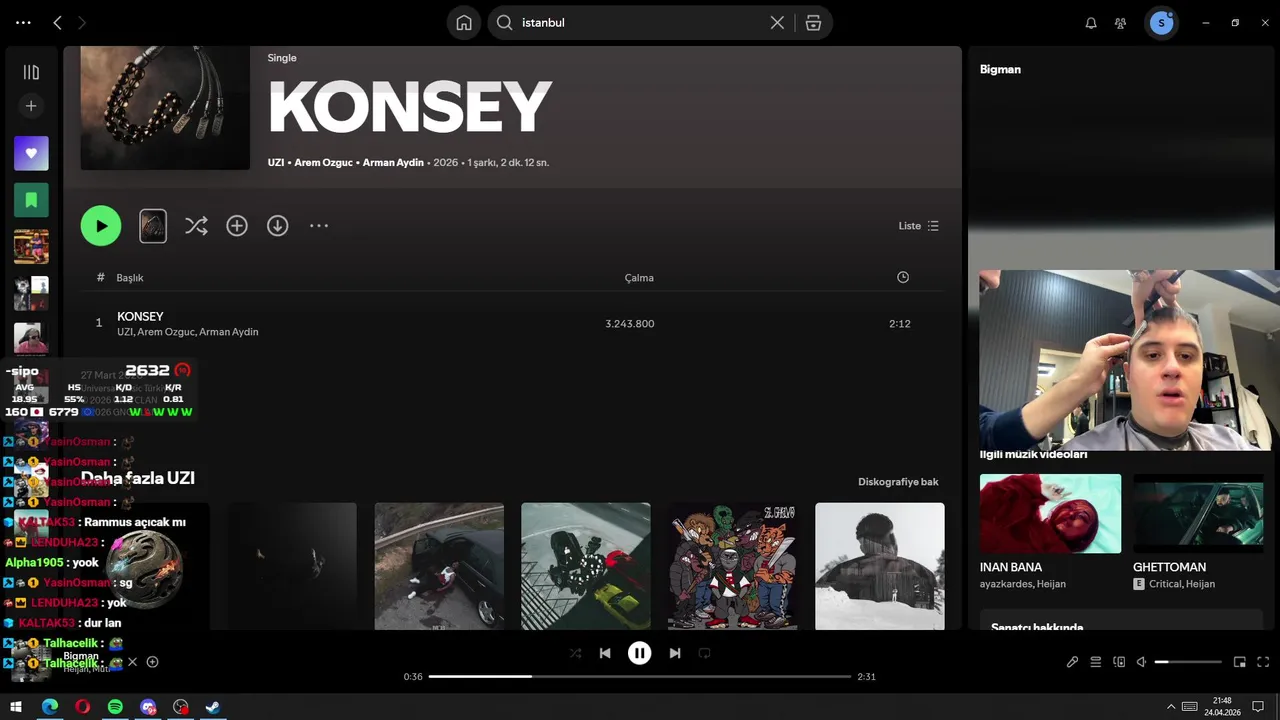Change view with Liste dropdown
The width and height of the screenshot is (1280, 720).
click(x=919, y=226)
